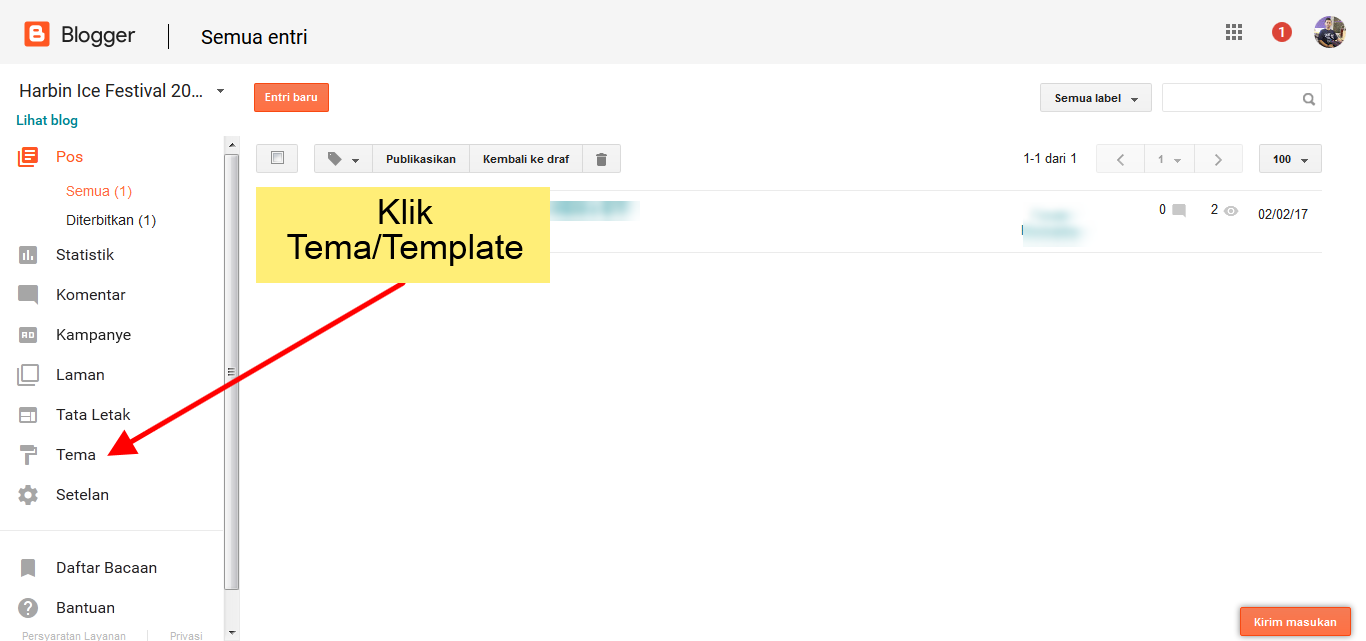Viewport: 1366px width, 641px height.
Task: Open the label tag dropdown
Action: click(x=343, y=159)
